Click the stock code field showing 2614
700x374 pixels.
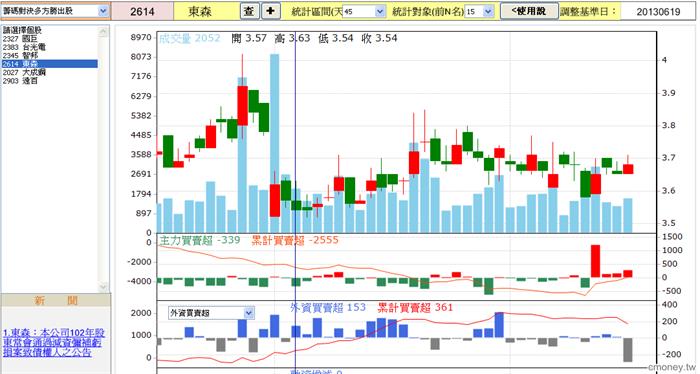pos(142,12)
